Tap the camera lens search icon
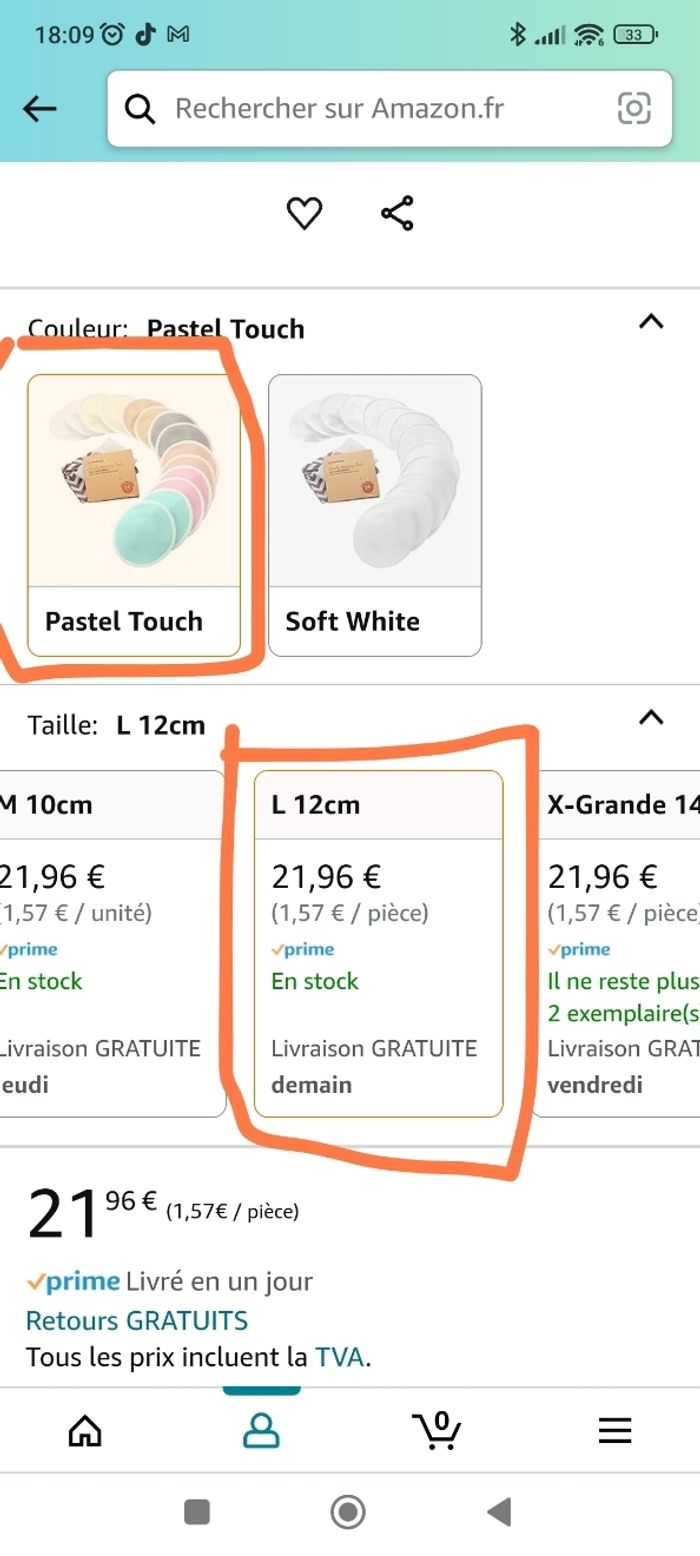This screenshot has height=1556, width=700. pyautogui.click(x=634, y=108)
